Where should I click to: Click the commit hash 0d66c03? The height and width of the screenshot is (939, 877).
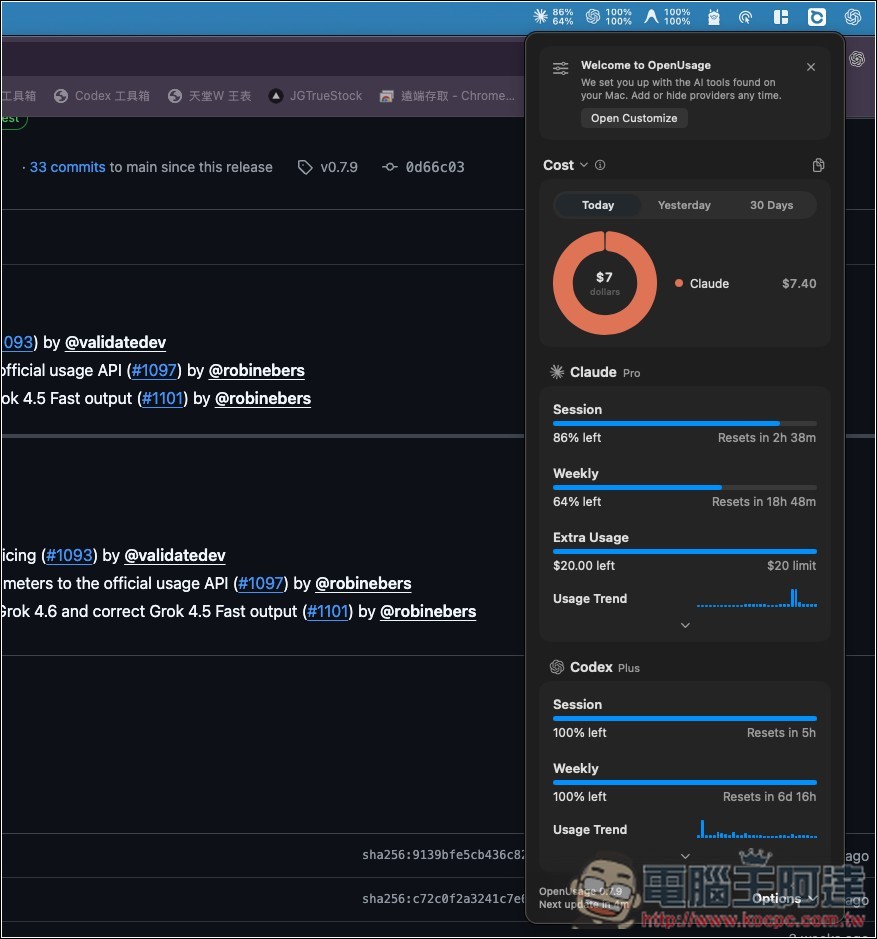click(x=435, y=167)
